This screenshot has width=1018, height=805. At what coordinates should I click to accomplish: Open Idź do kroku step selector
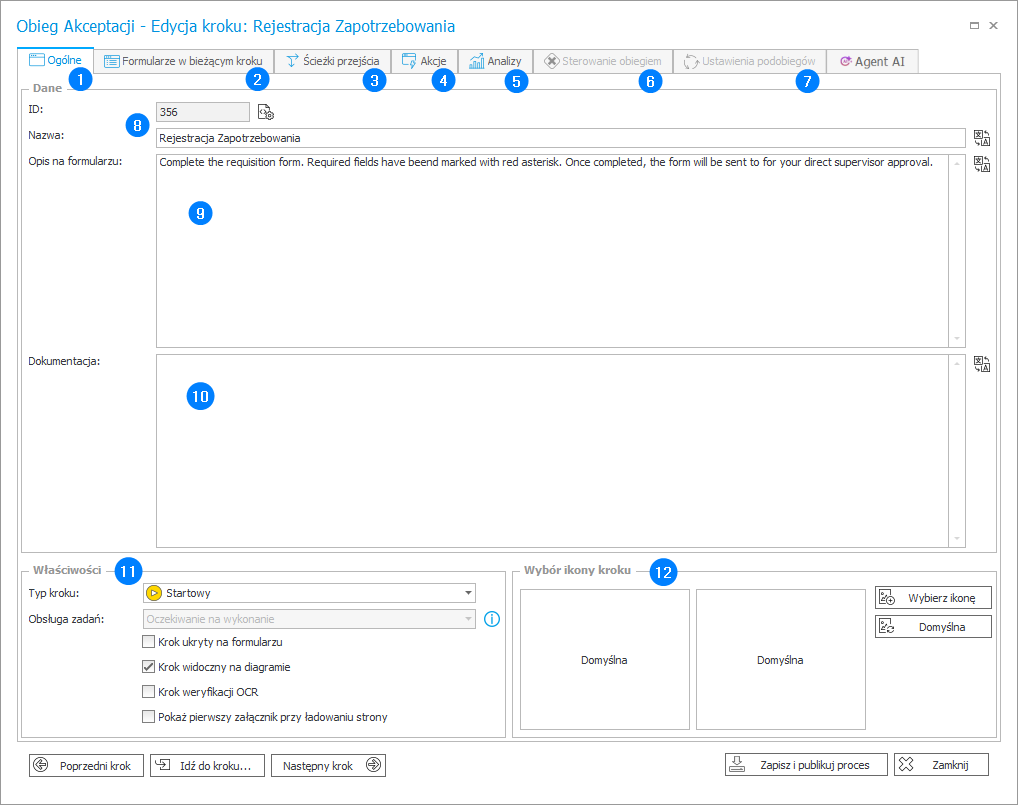(x=208, y=765)
